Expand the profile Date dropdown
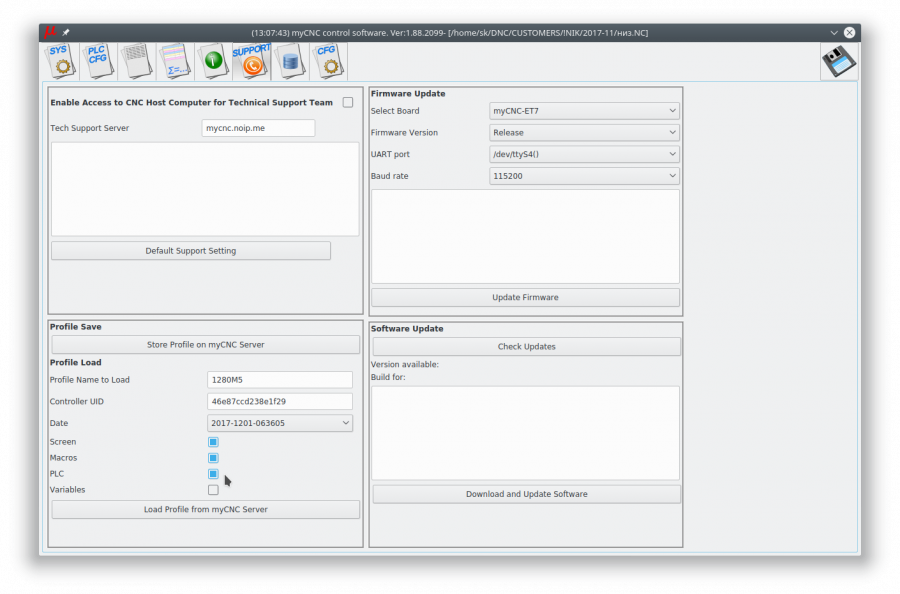This screenshot has height=594, width=900. (x=280, y=423)
